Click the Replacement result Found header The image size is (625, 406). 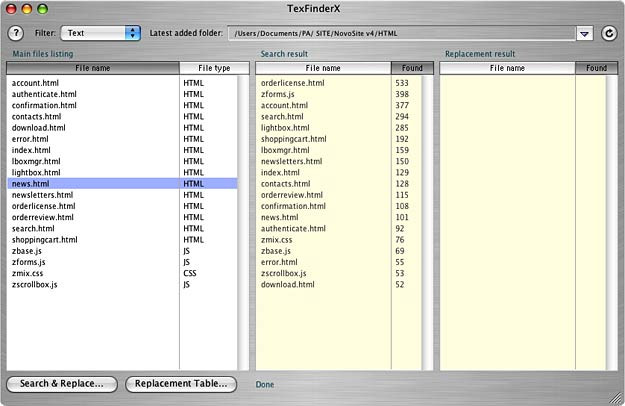click(596, 68)
